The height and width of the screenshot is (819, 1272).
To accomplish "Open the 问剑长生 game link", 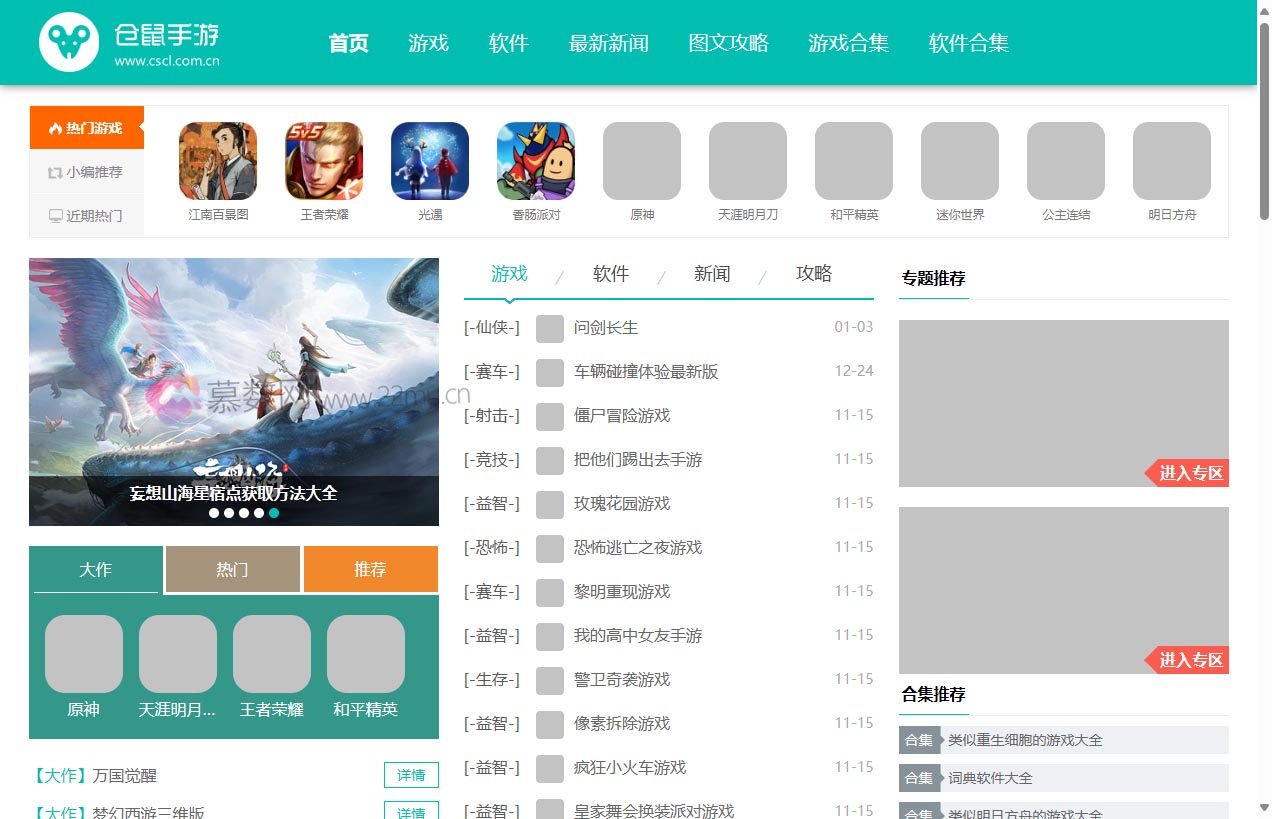I will click(x=608, y=327).
